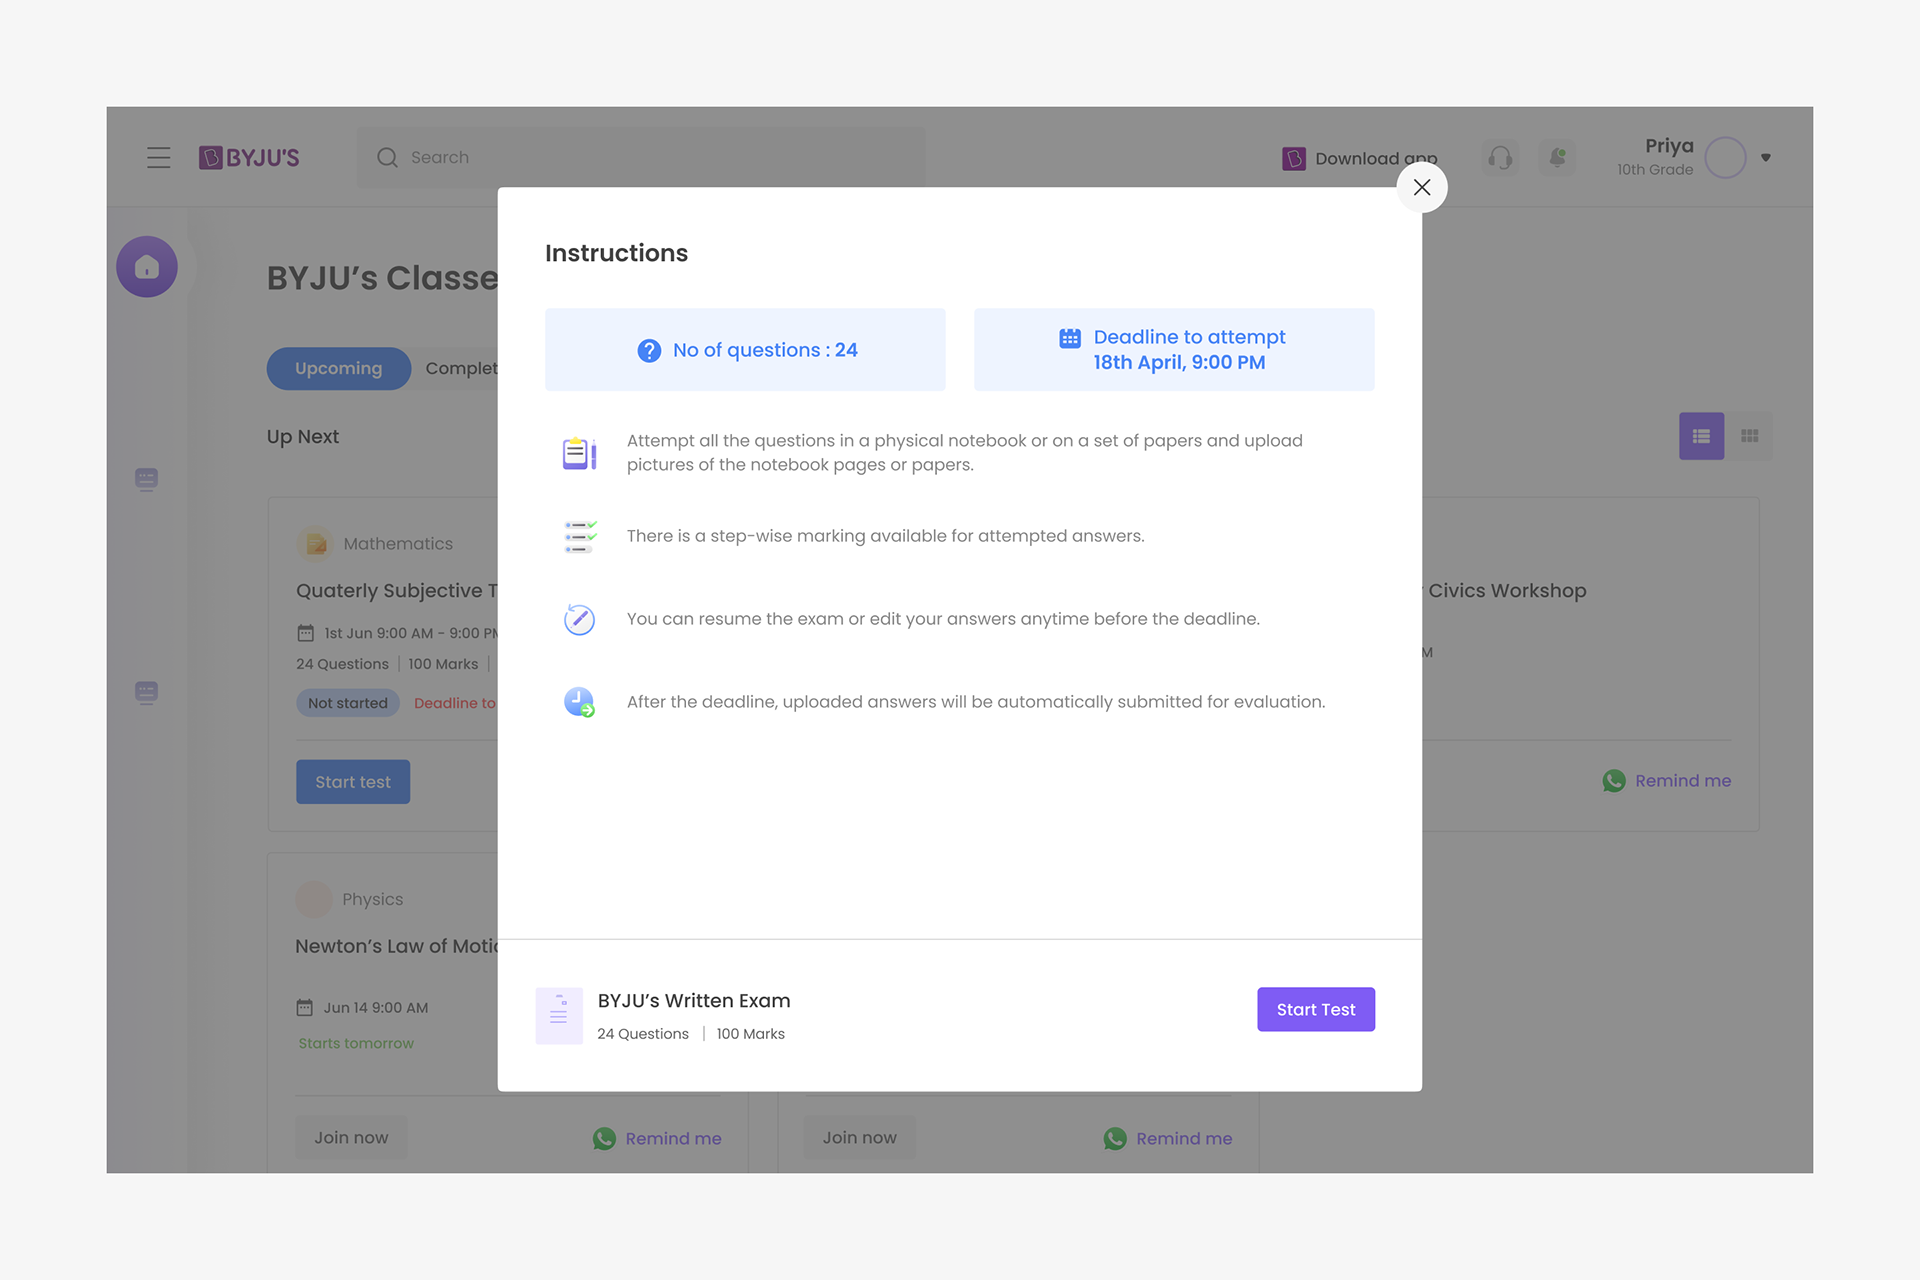
Task: Click 100 Marks in dialog footer
Action: click(750, 1034)
